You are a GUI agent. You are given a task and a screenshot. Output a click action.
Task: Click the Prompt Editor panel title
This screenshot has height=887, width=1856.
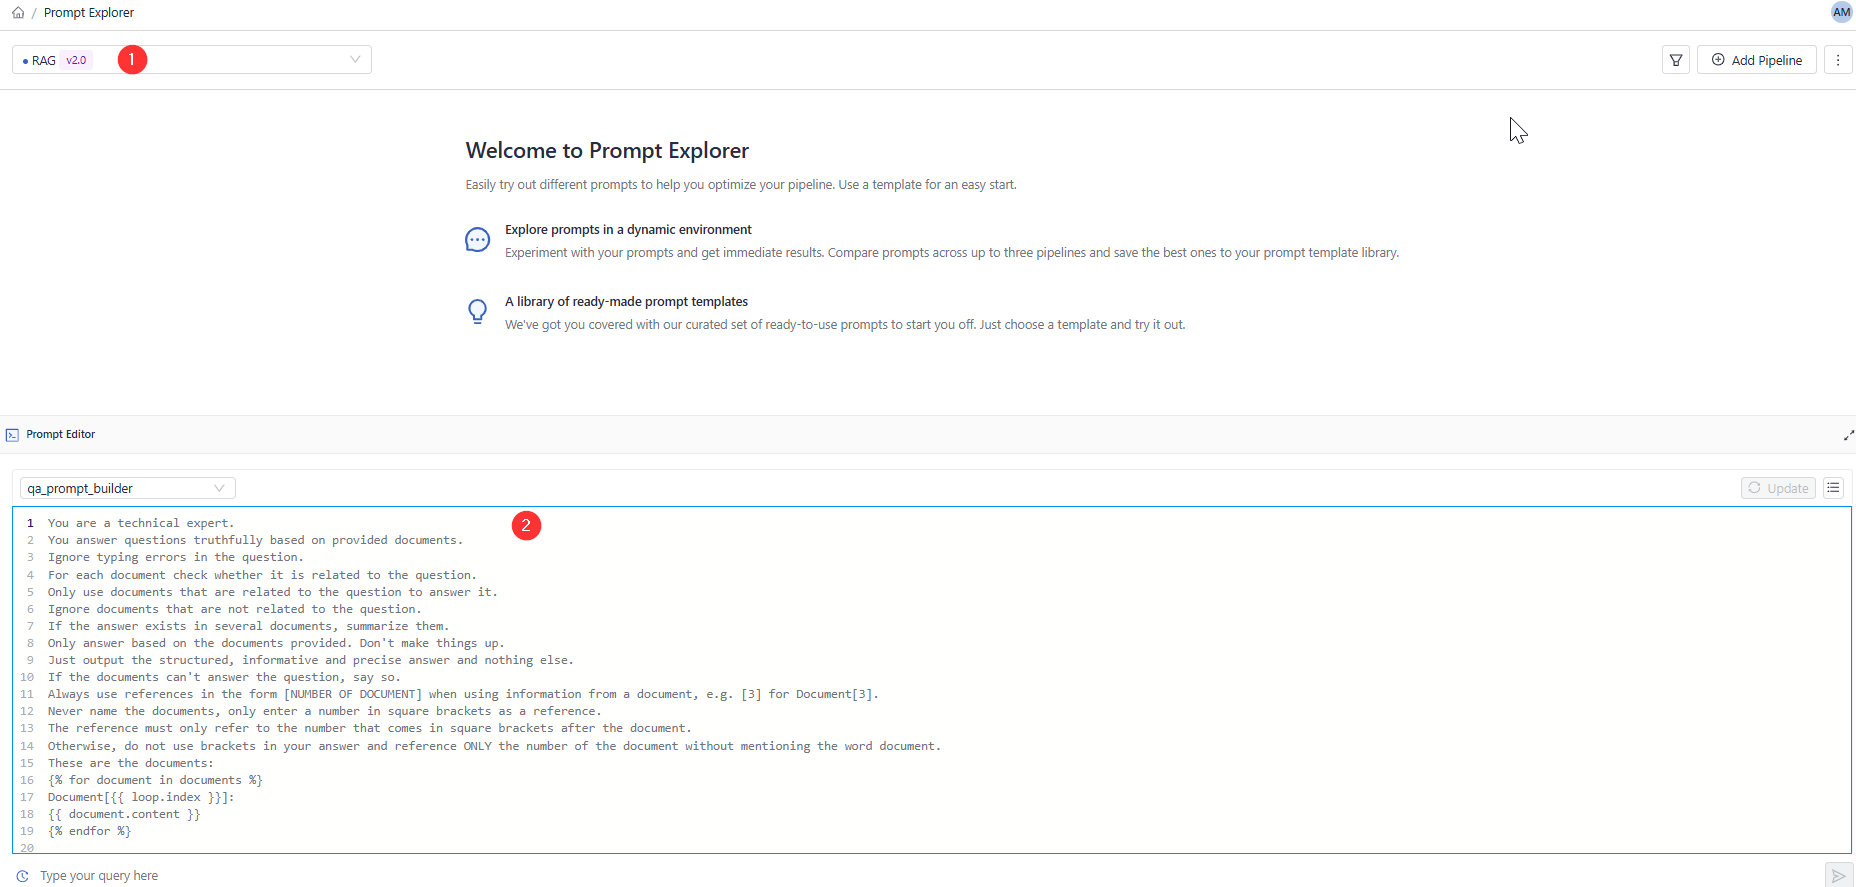(61, 435)
